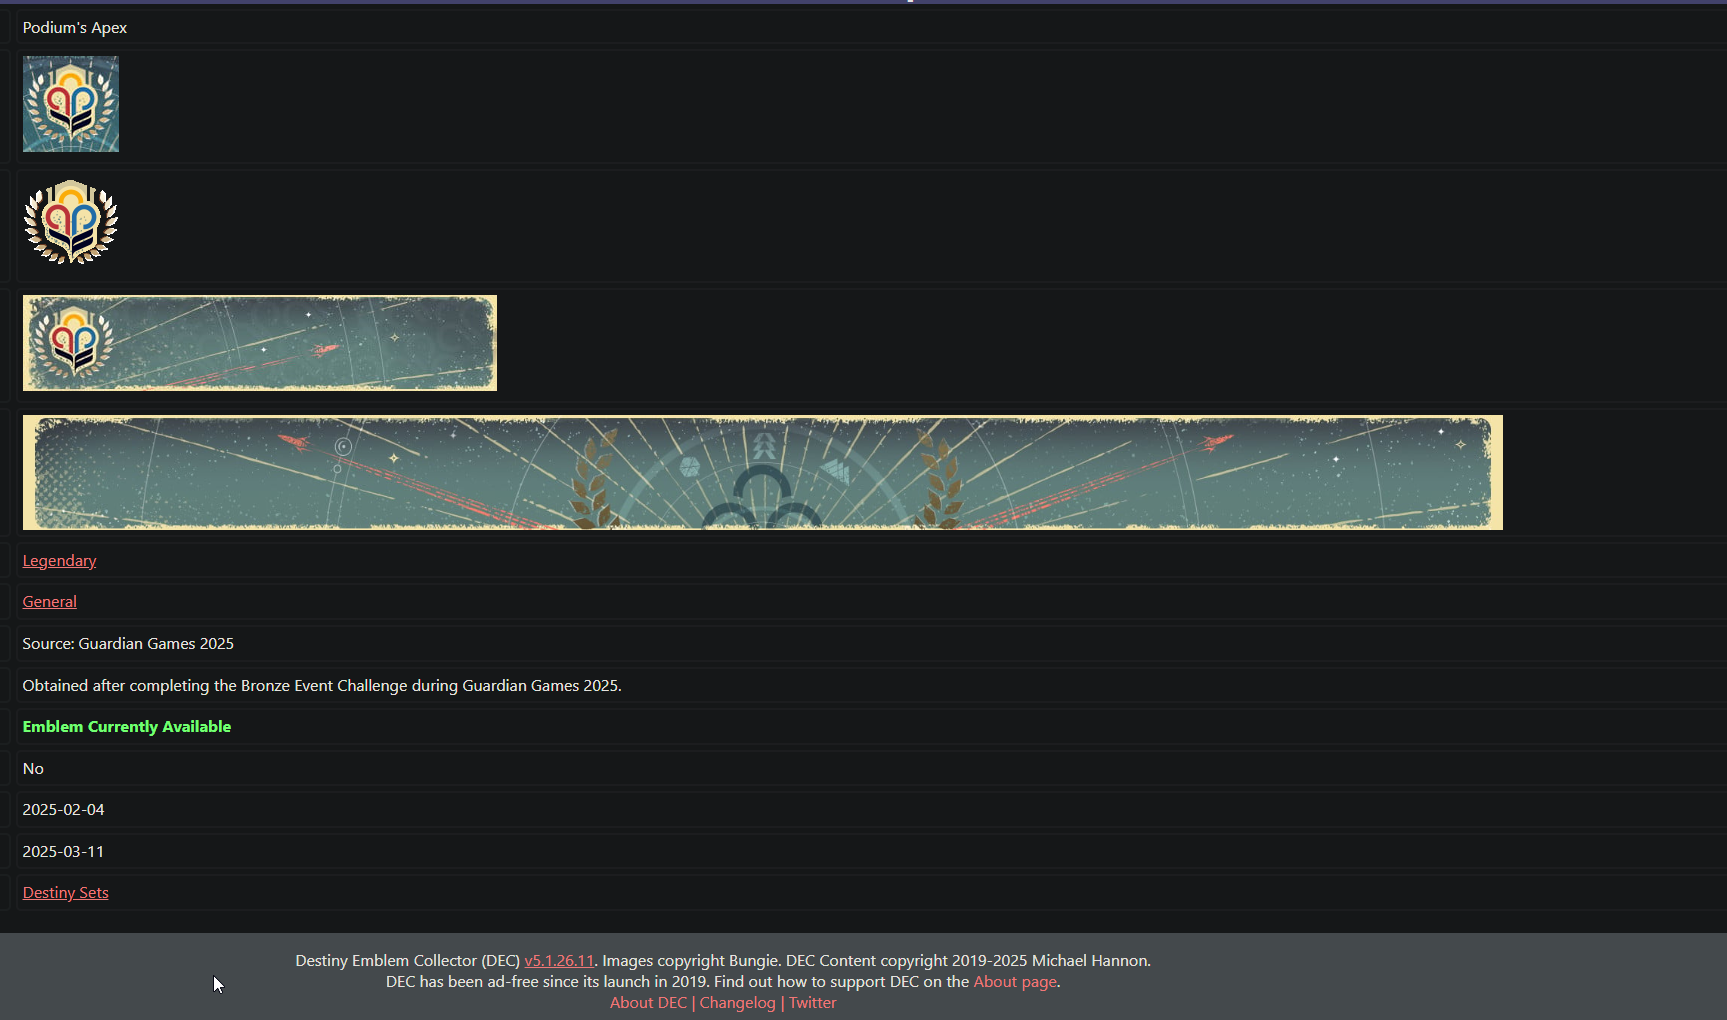Select the 'Source: Guardian Games 2025' text
The height and width of the screenshot is (1020, 1727).
click(128, 644)
